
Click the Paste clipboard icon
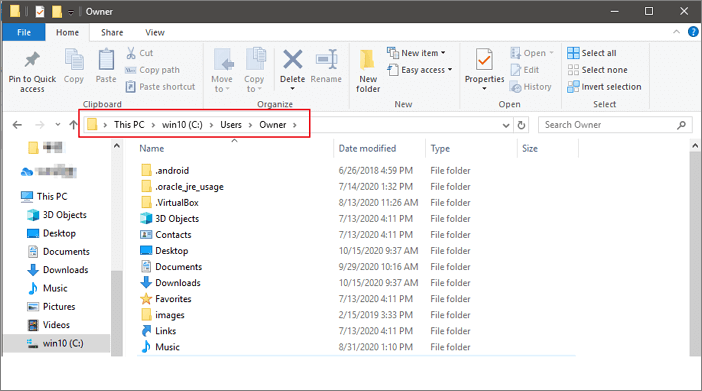pyautogui.click(x=106, y=60)
